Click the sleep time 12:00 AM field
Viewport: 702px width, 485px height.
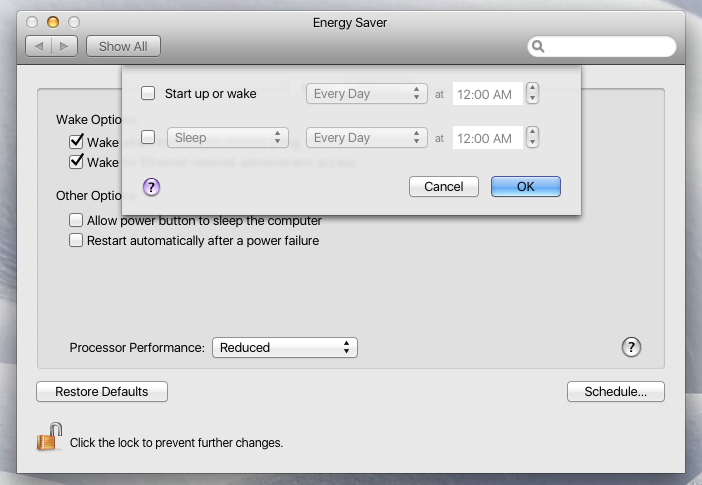pyautogui.click(x=487, y=138)
